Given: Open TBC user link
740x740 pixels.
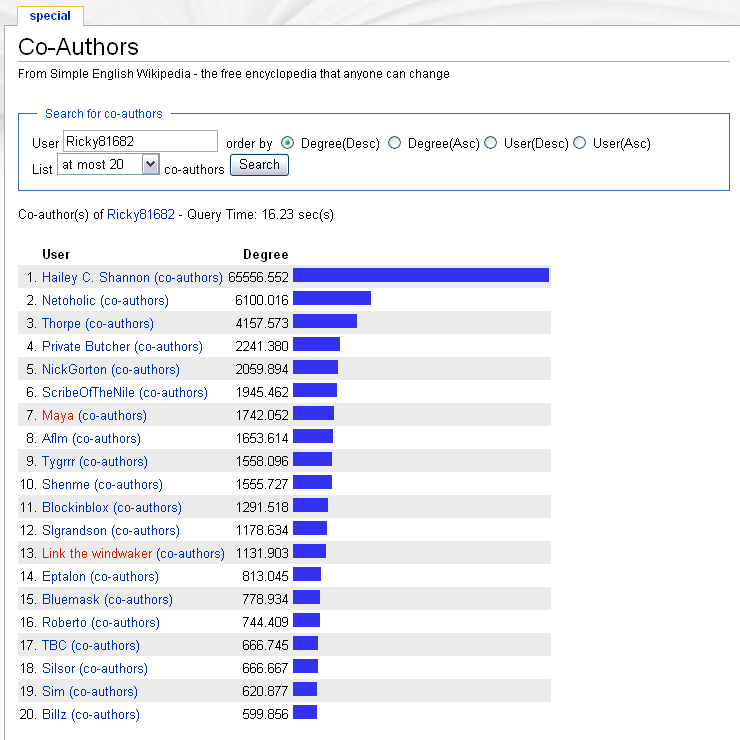Looking at the screenshot, I should pyautogui.click(x=54, y=645).
